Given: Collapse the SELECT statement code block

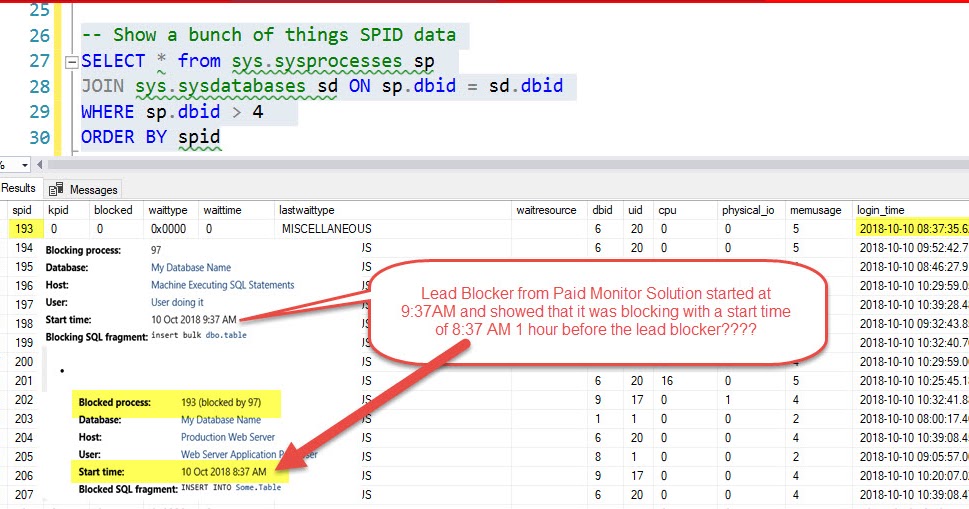Looking at the screenshot, I should click(x=72, y=62).
